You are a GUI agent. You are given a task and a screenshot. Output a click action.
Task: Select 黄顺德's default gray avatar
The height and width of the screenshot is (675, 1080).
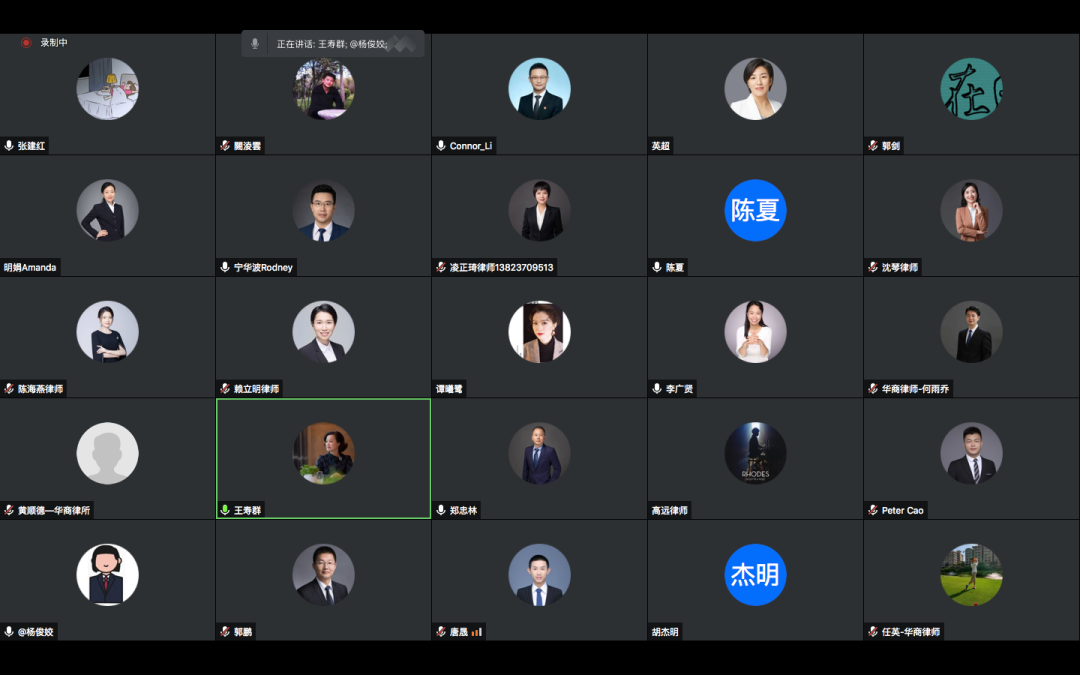tap(107, 453)
